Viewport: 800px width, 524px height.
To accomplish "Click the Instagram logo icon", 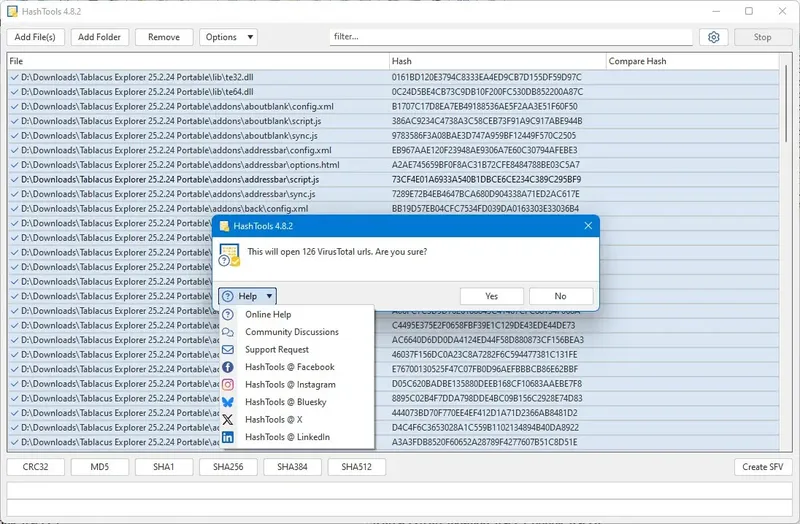I will (228, 384).
